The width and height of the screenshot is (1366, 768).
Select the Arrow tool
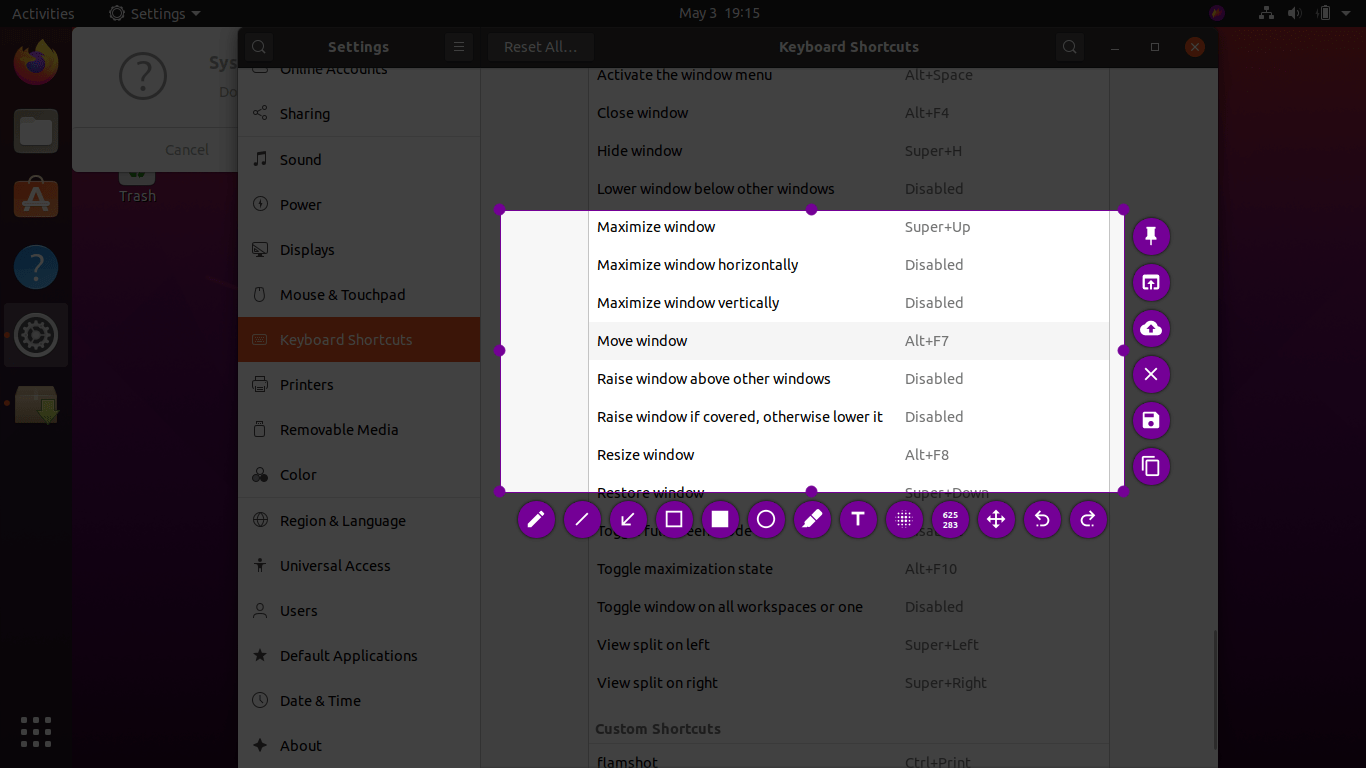628,519
